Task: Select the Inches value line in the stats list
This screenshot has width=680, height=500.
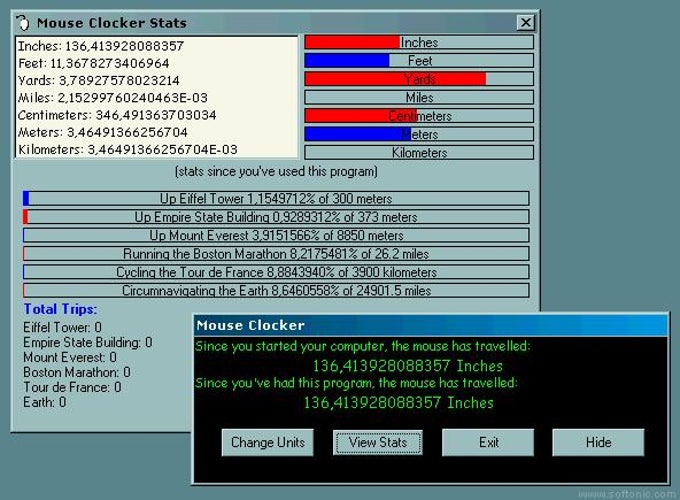Action: [x=101, y=46]
